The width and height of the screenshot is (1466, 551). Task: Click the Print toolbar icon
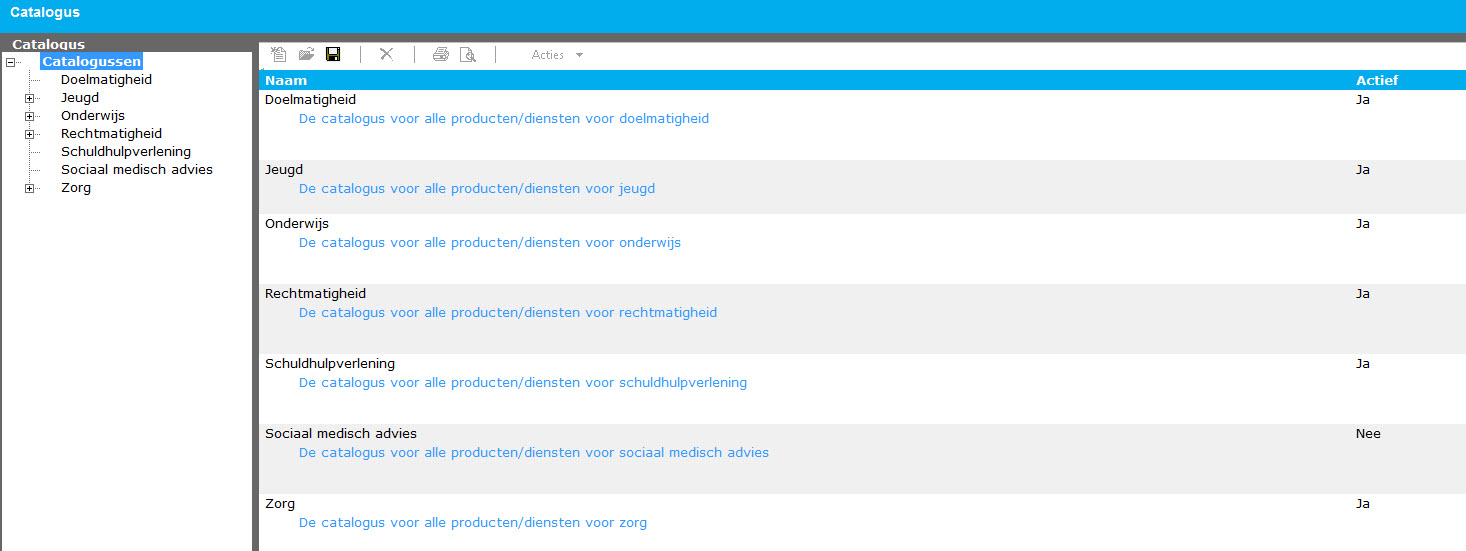(440, 55)
